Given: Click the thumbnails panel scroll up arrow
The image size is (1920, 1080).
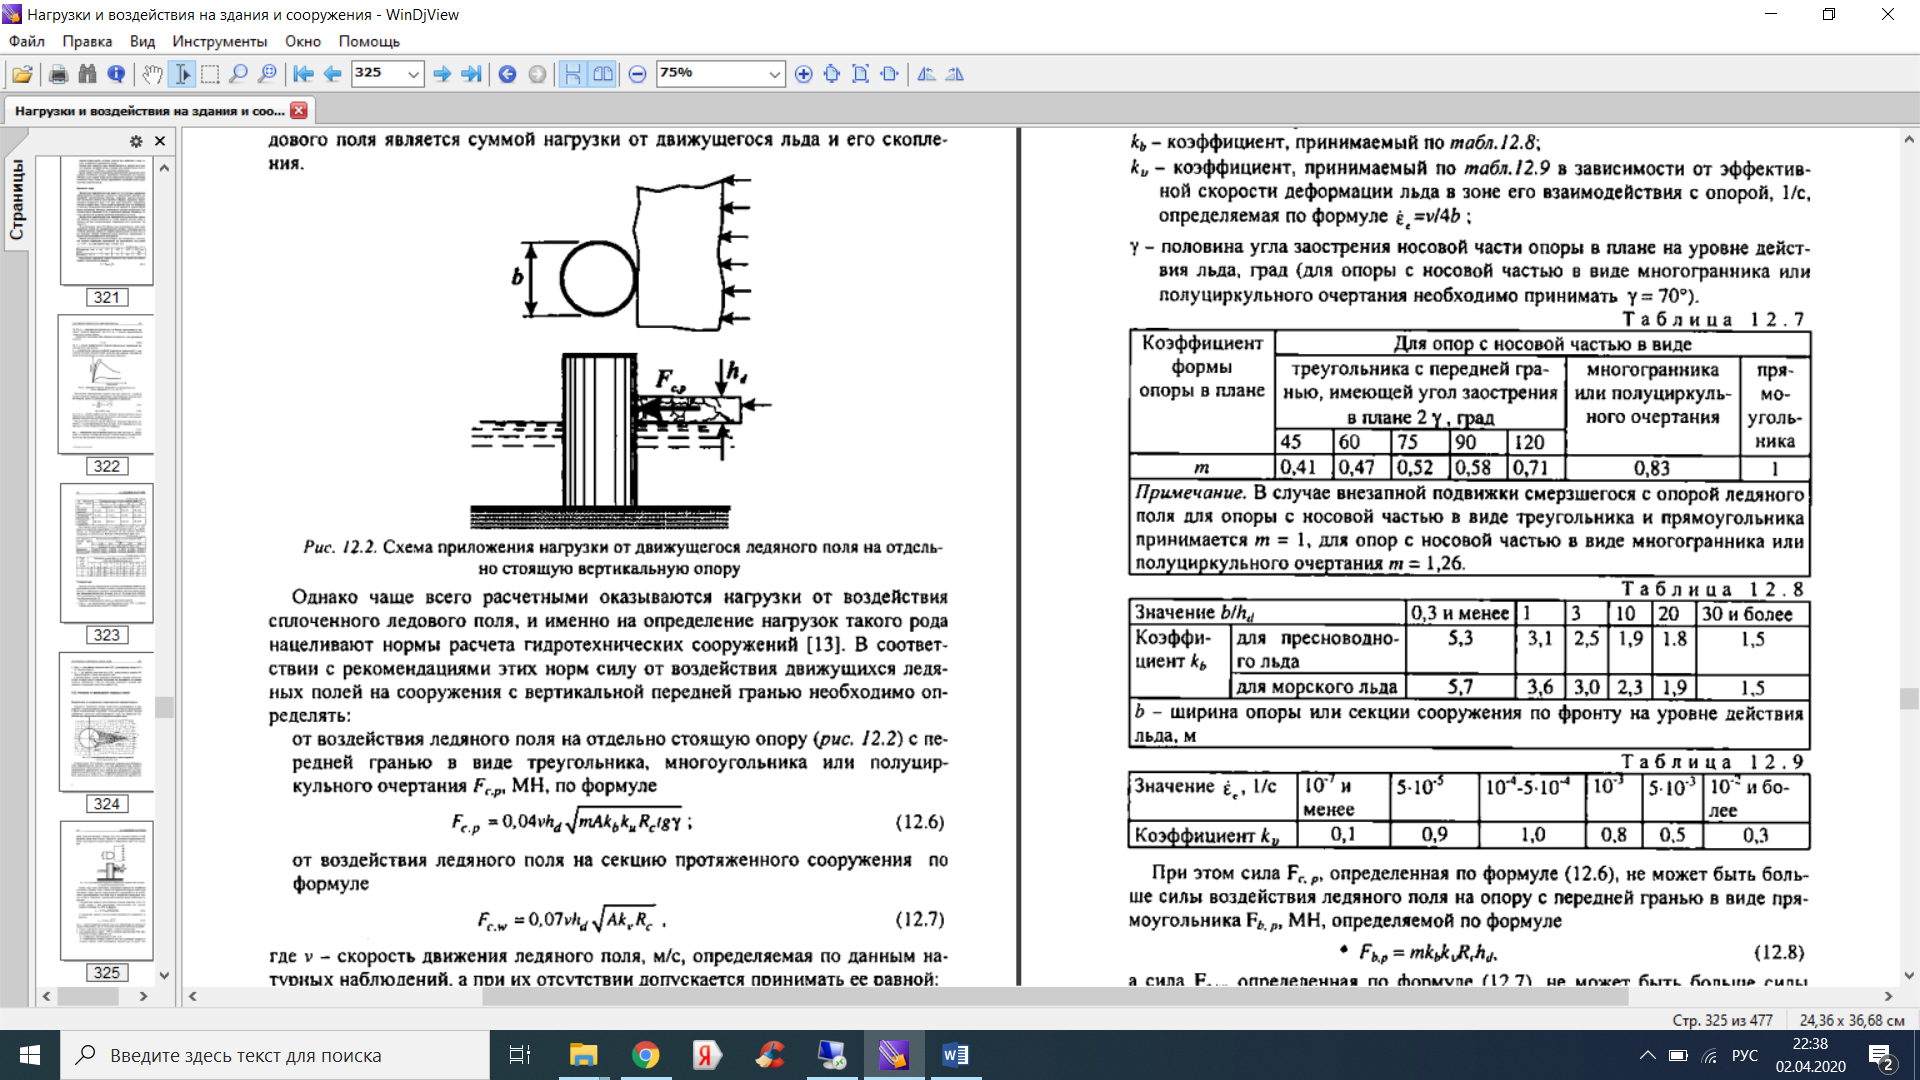Looking at the screenshot, I should click(164, 168).
